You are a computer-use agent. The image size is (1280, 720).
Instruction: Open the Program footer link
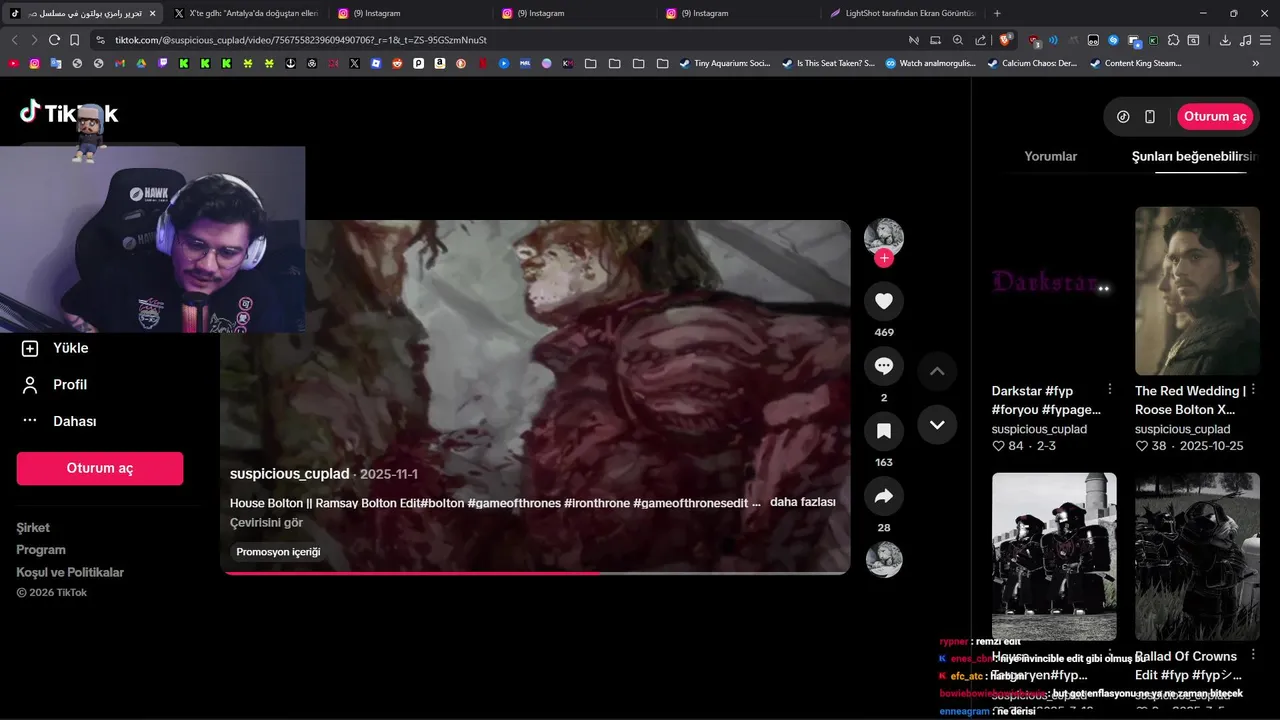[41, 549]
